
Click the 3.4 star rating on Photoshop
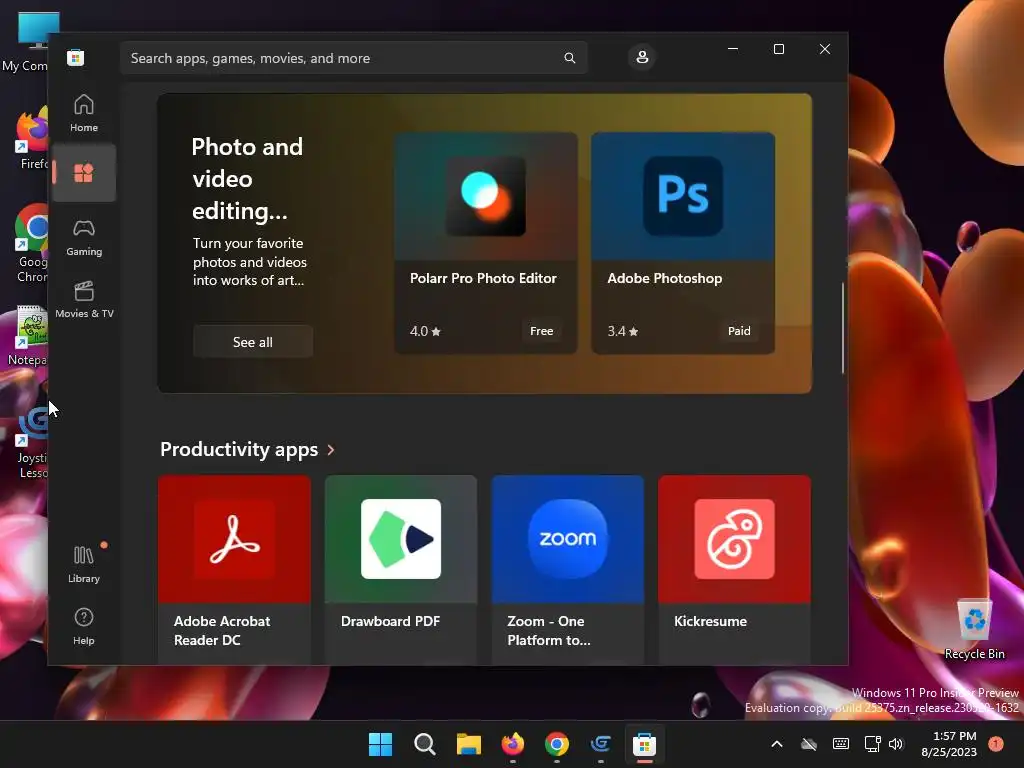[x=622, y=331]
